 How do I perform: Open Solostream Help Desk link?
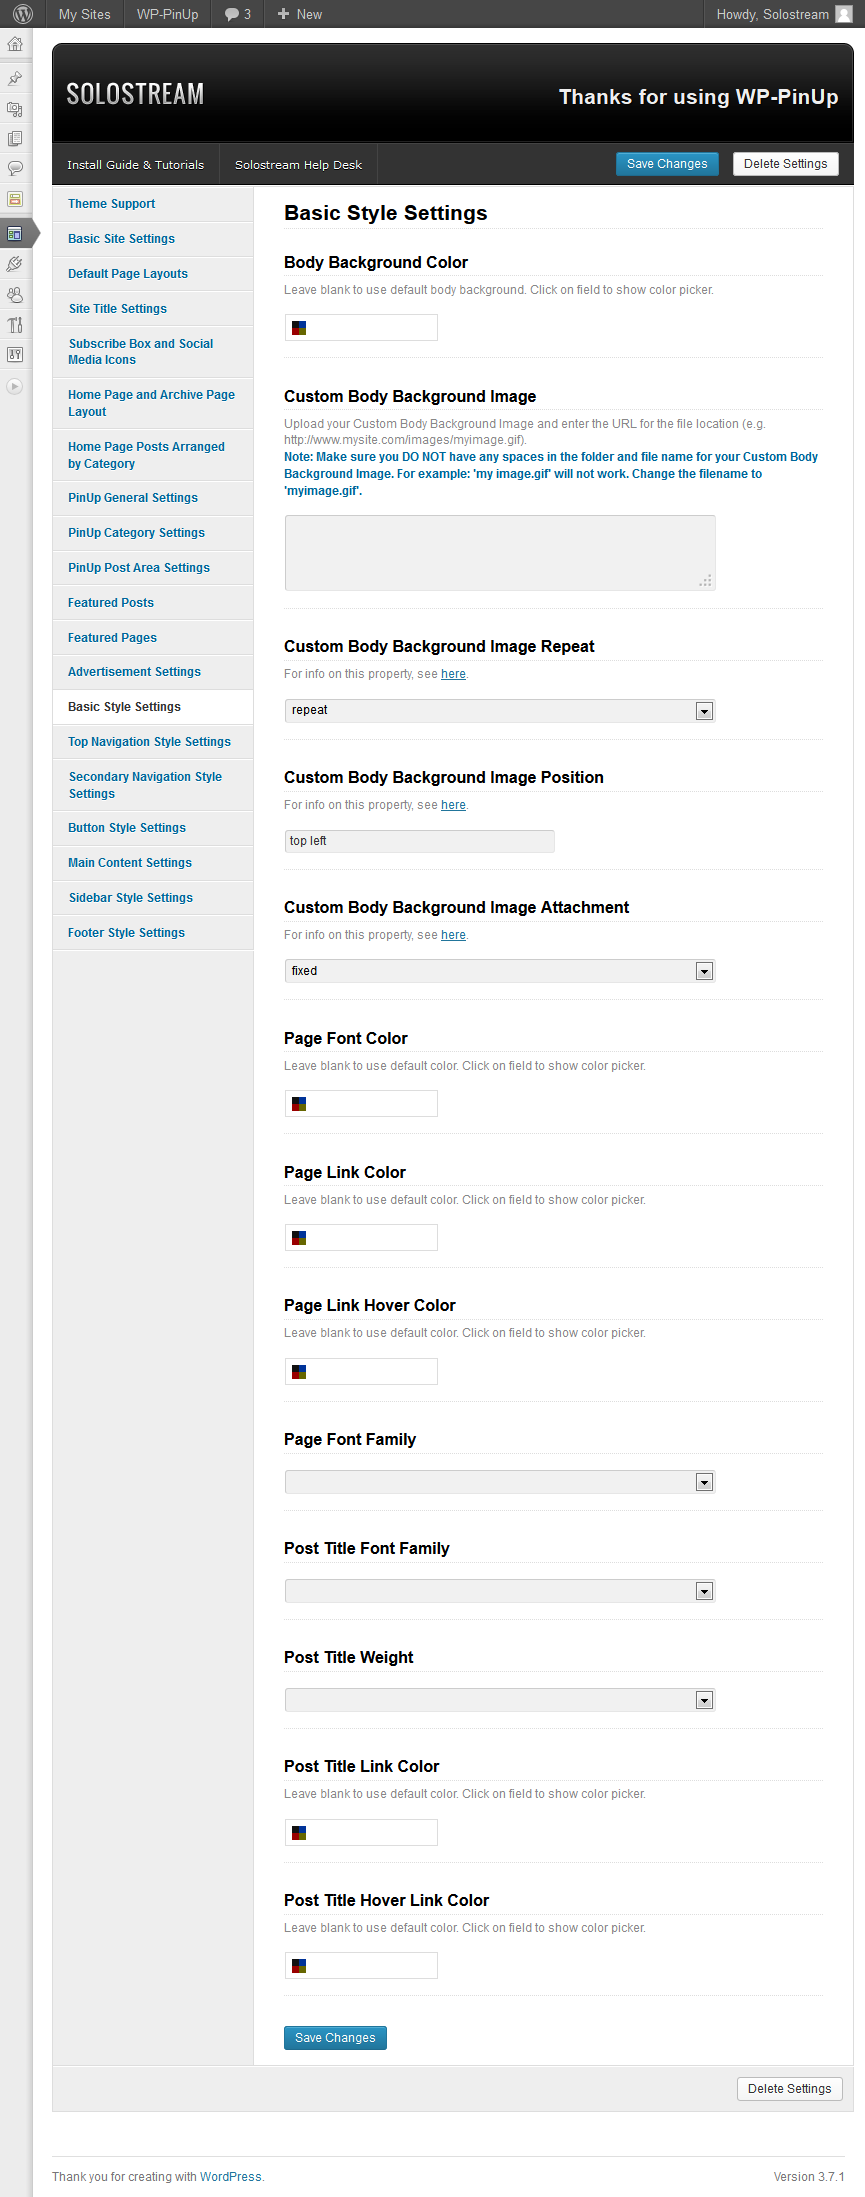click(298, 165)
